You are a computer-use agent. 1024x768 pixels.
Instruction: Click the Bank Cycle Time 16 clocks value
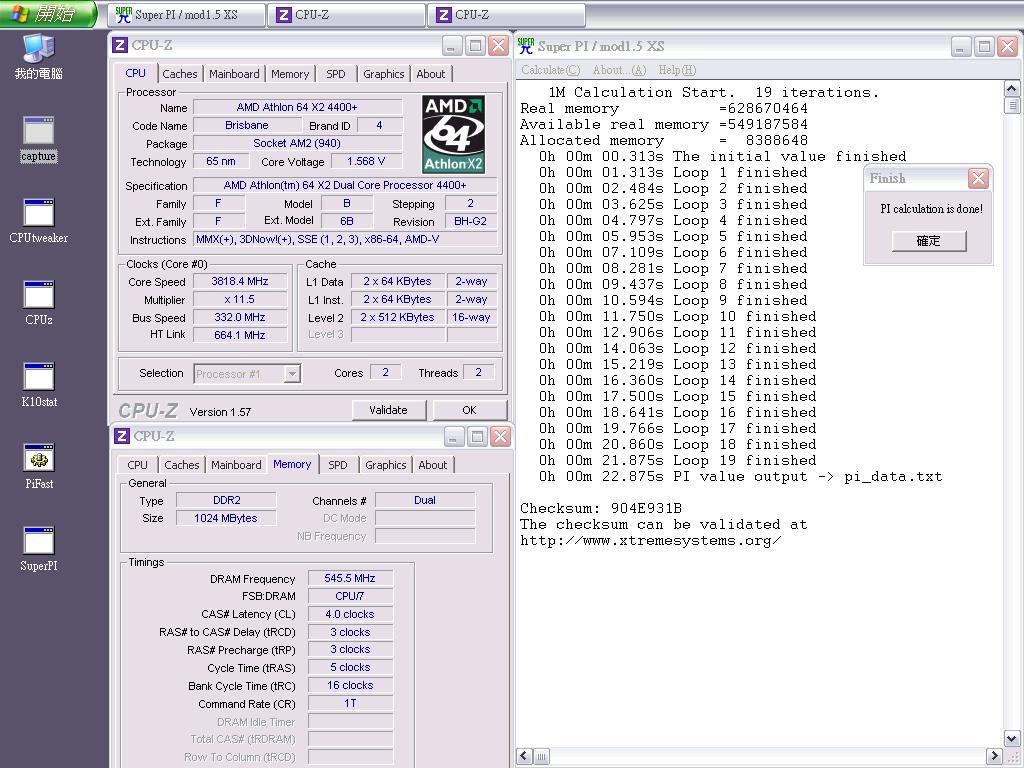click(350, 686)
